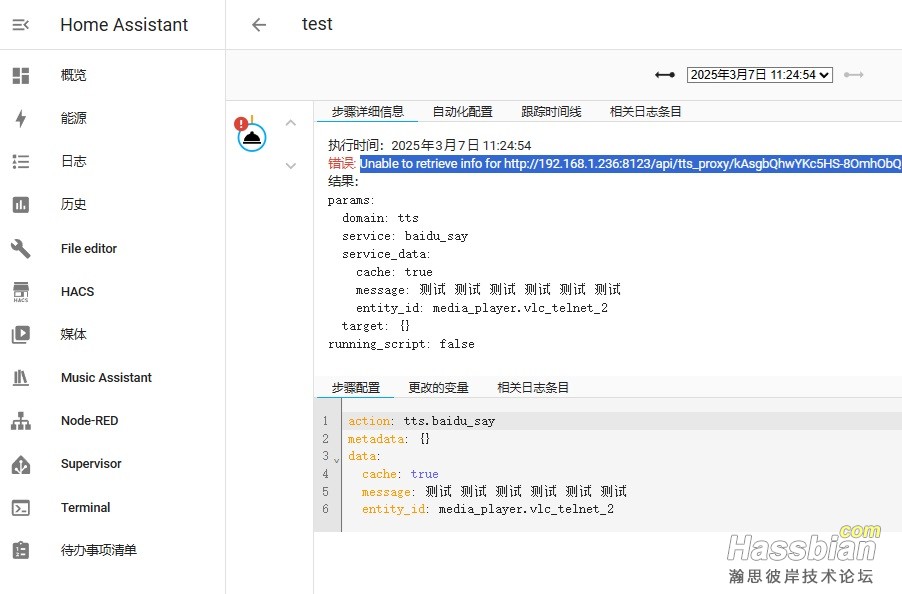The image size is (902, 594).
Task: Click the Supervisor icon
Action: (x=21, y=464)
